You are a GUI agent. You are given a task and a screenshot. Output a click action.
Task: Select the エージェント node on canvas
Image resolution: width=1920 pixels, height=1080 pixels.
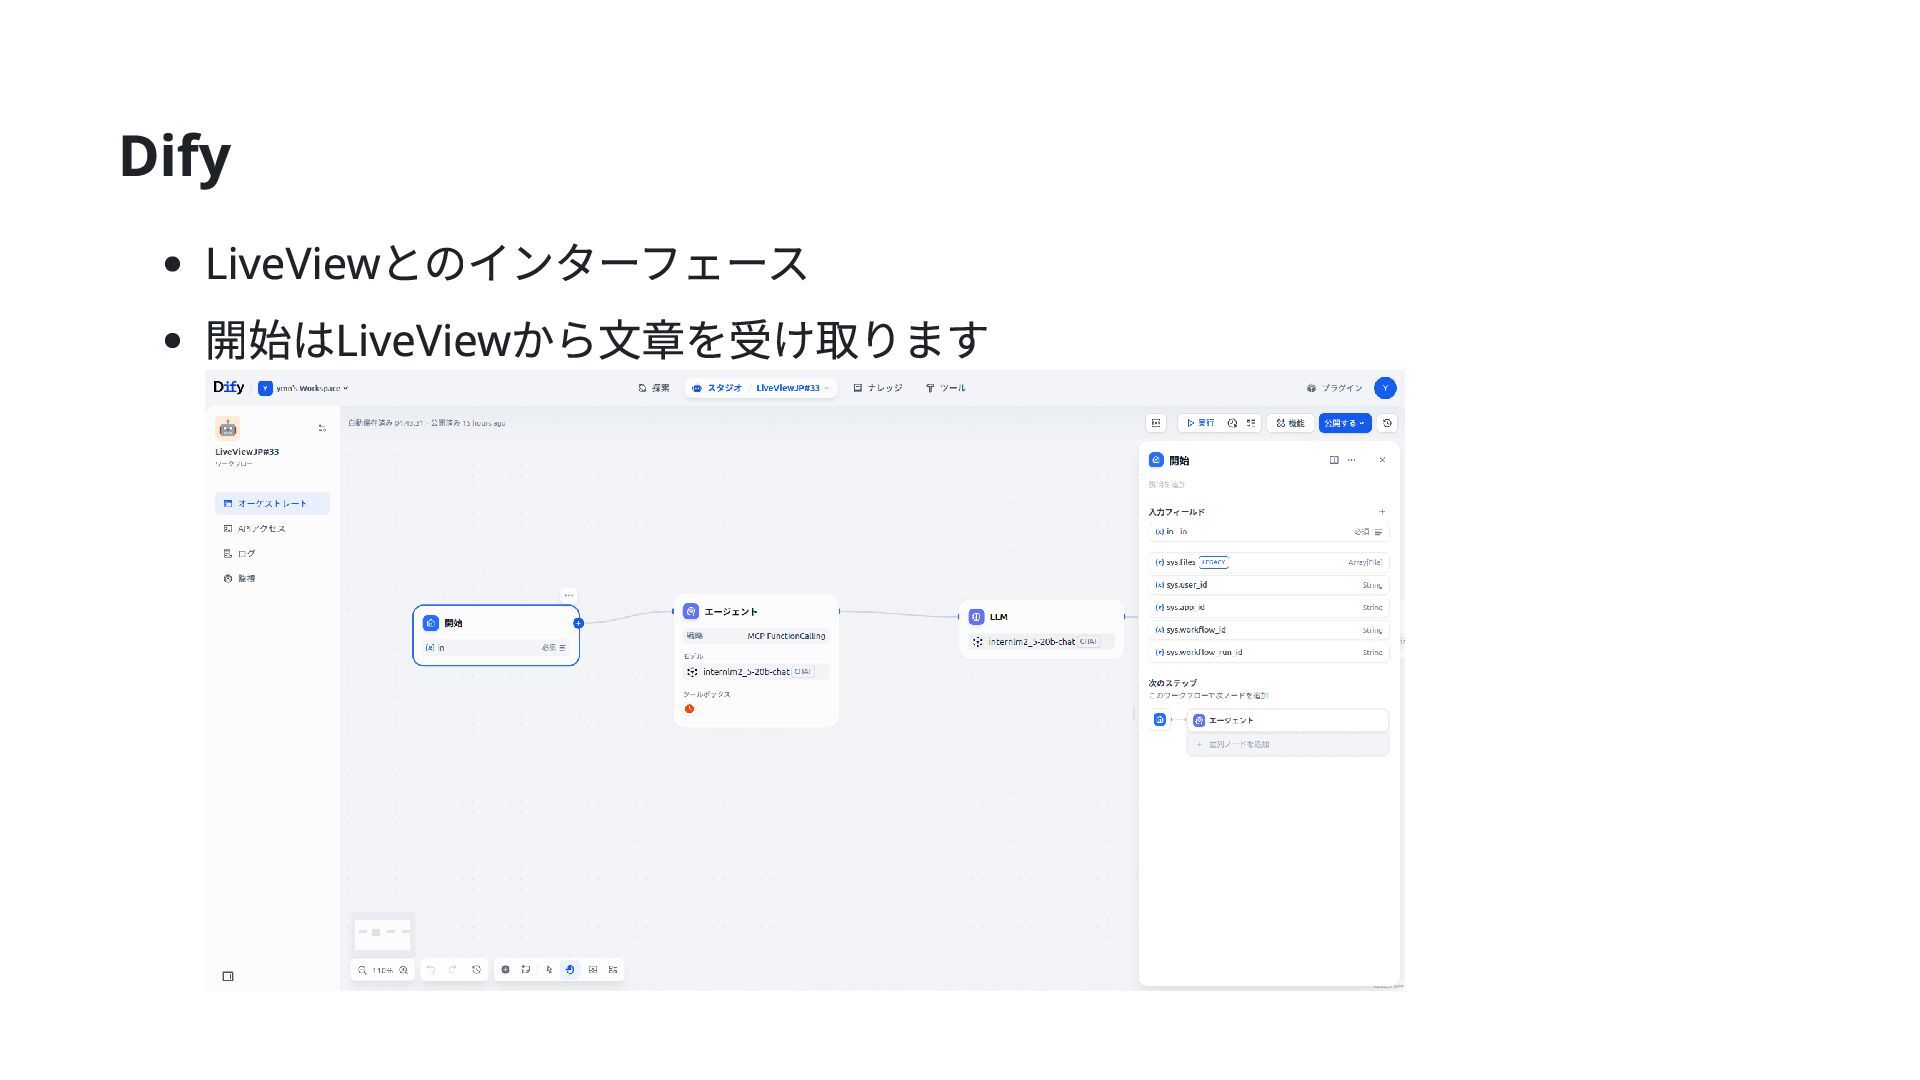756,661
